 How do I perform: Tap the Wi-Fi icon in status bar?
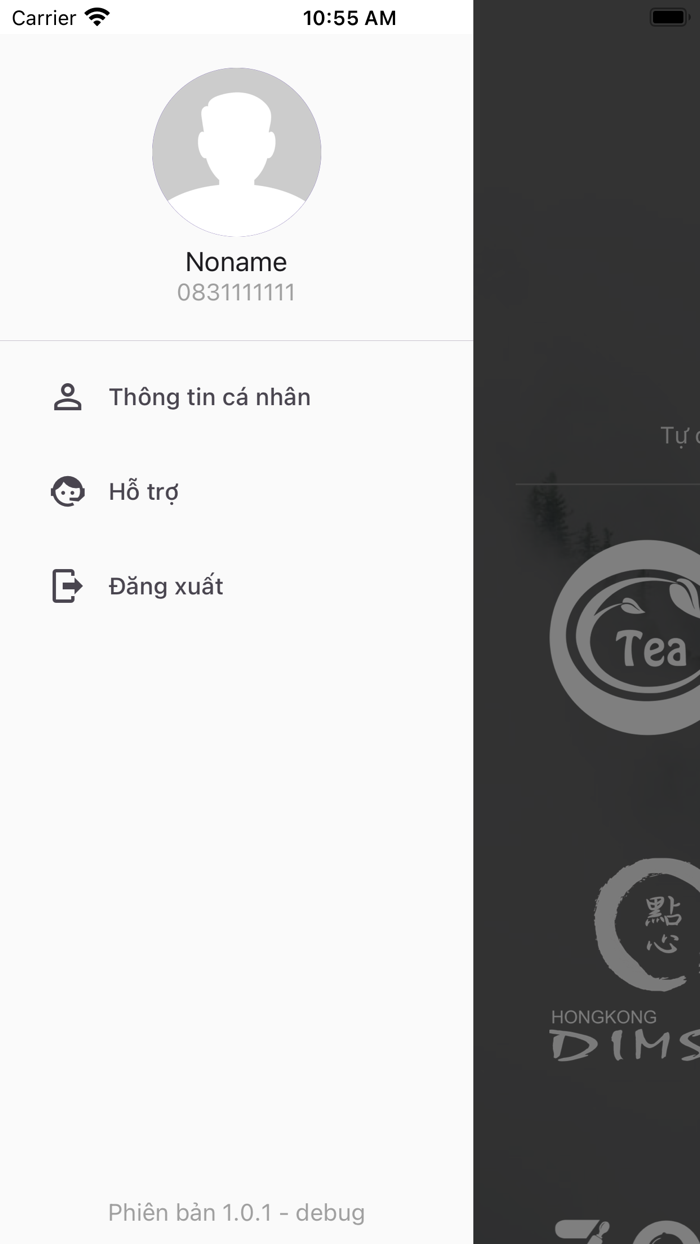[x=97, y=17]
